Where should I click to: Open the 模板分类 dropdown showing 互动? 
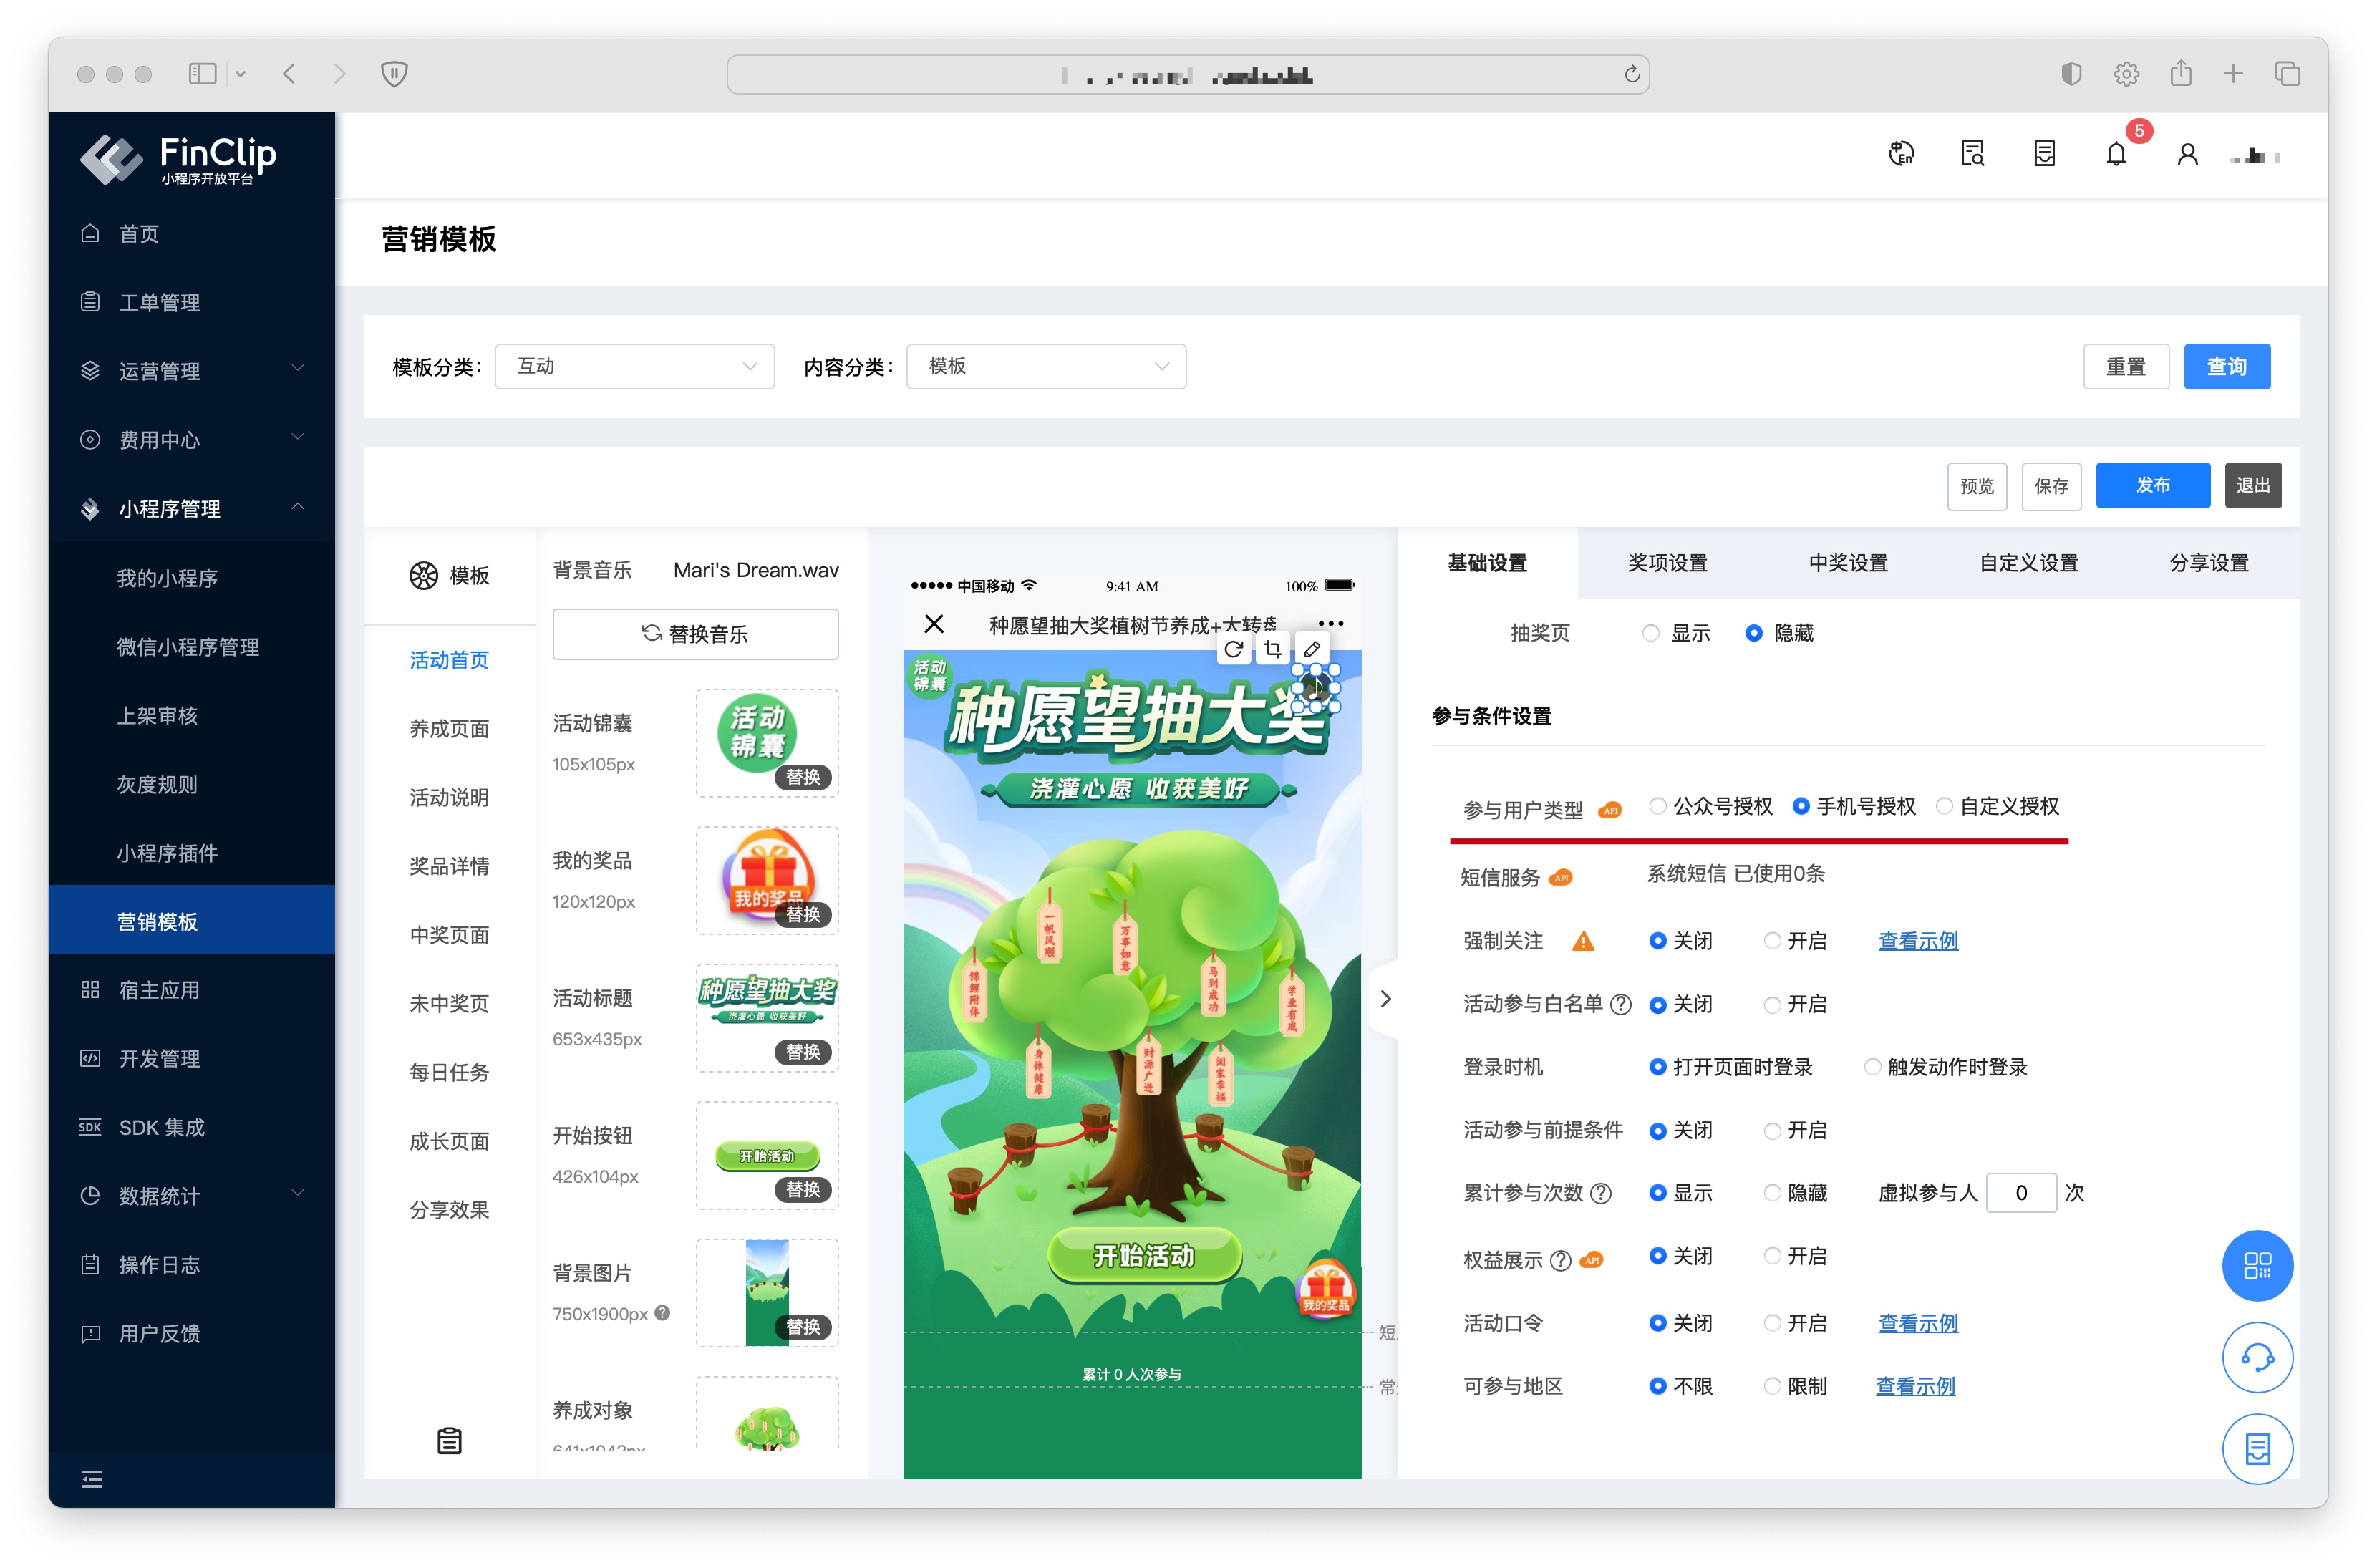[x=634, y=366]
